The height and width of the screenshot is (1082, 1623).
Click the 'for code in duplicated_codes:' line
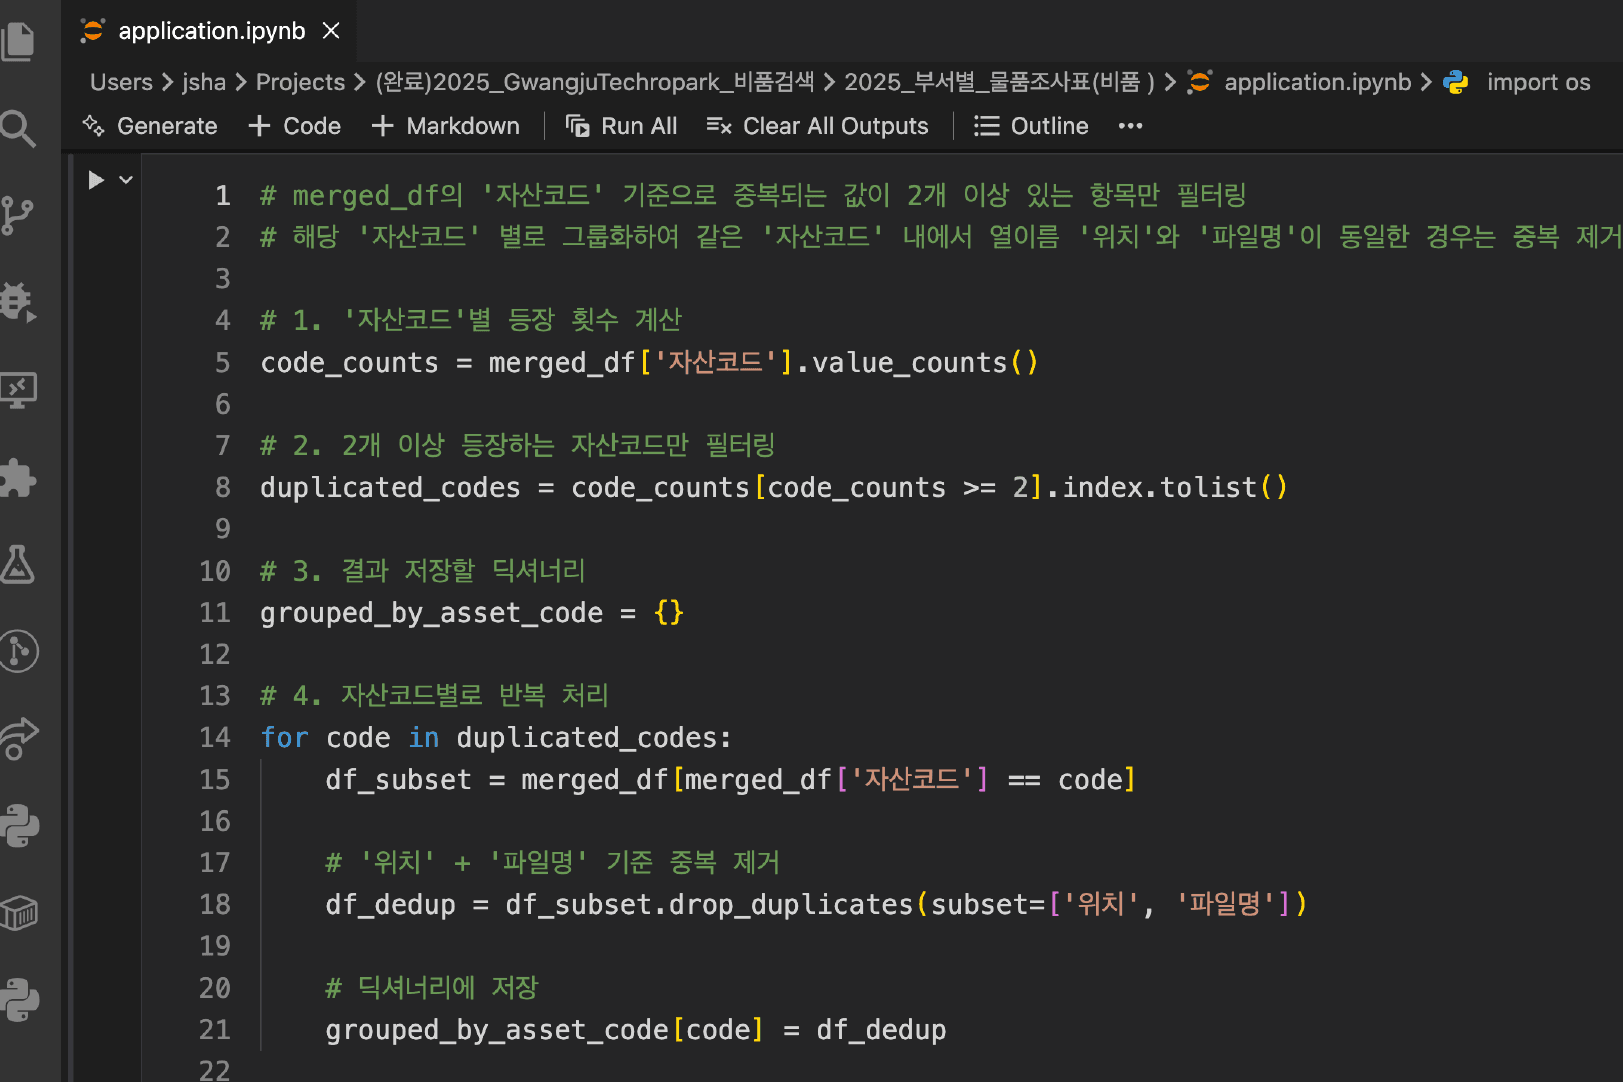point(496,738)
